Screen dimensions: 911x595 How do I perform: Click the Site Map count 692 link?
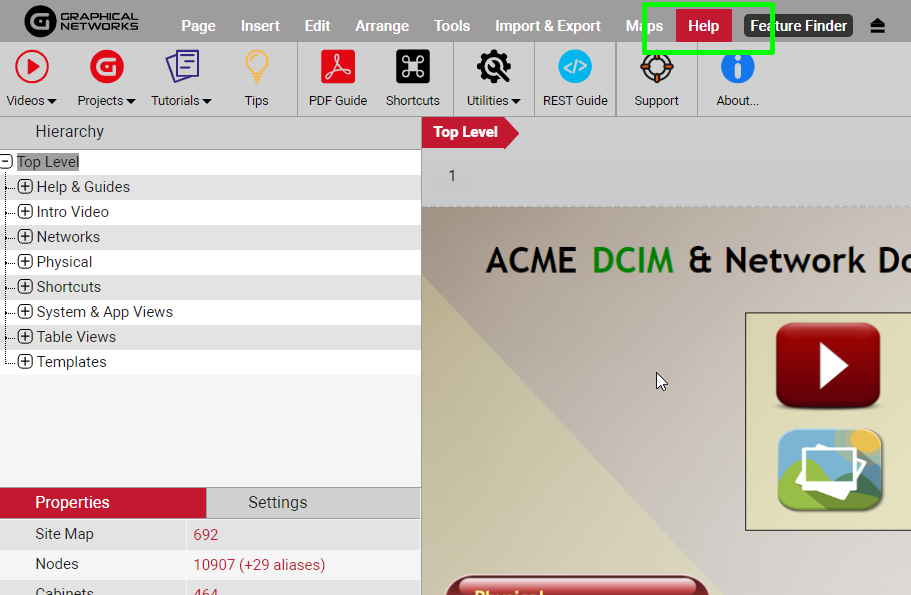(206, 535)
